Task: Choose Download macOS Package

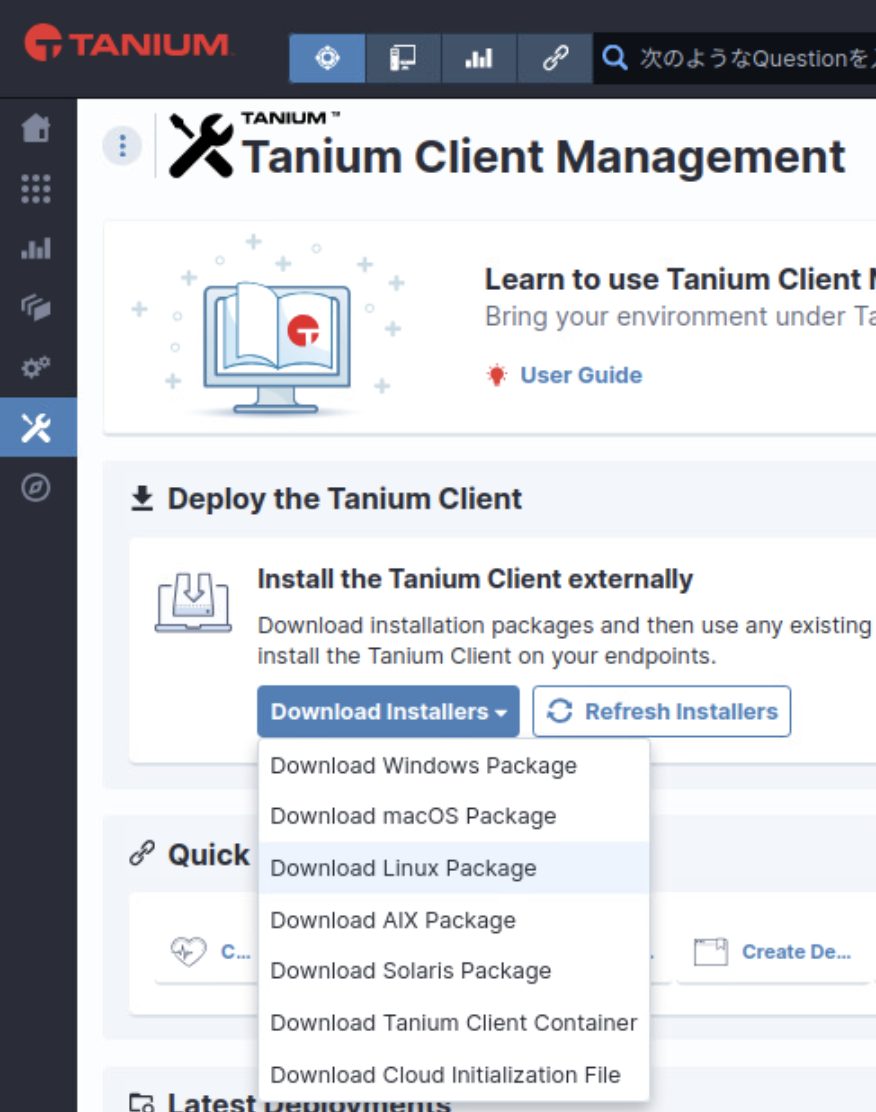Action: point(454,816)
